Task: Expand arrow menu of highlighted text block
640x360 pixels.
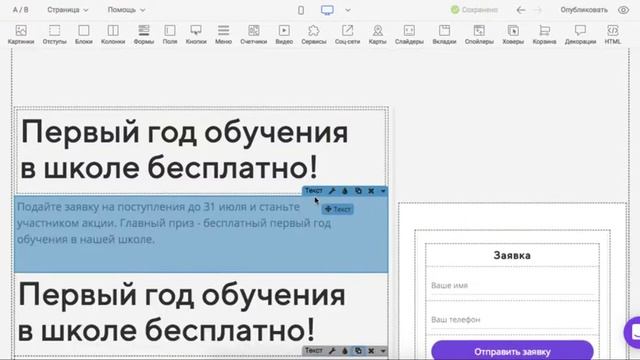Action: tap(383, 191)
